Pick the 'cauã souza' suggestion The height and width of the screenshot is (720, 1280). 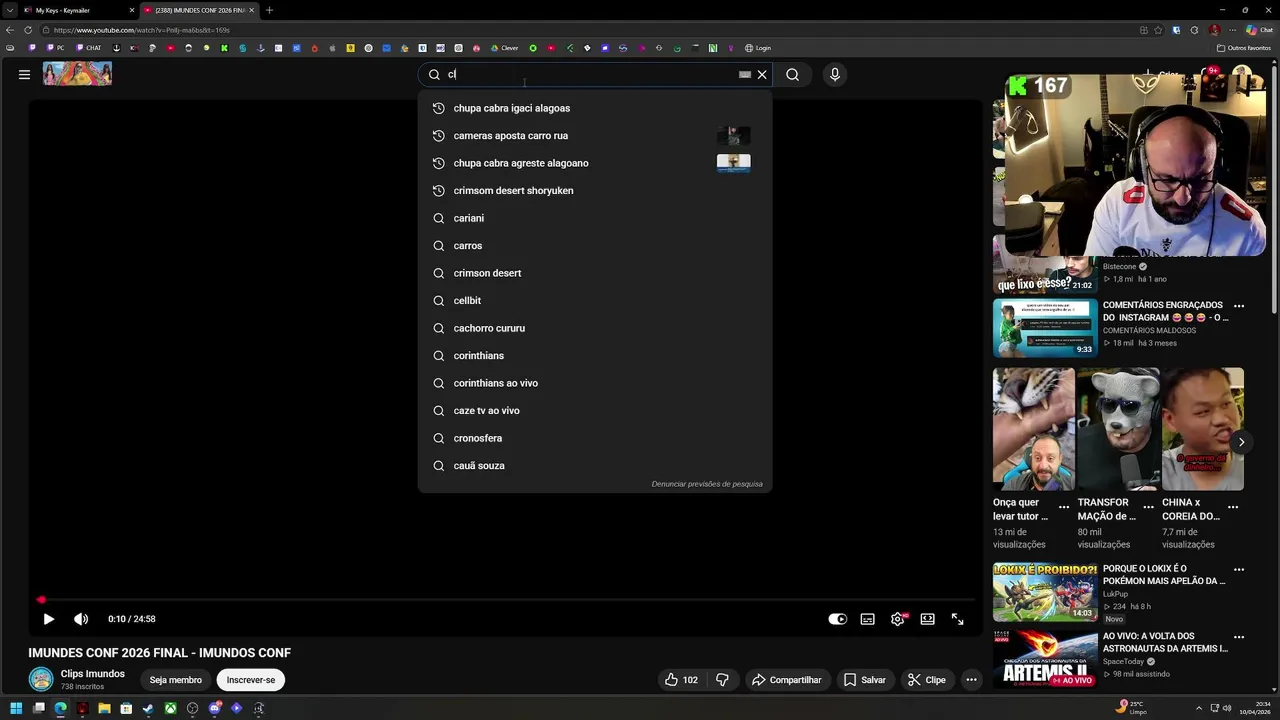tap(594, 465)
